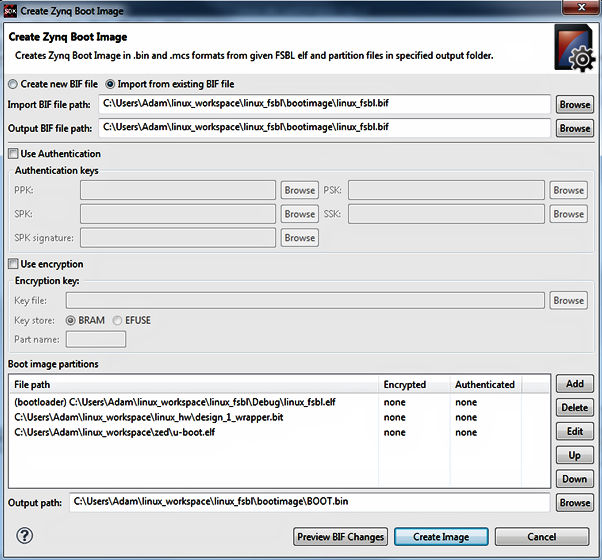The width and height of the screenshot is (602, 560).
Task: Click the Output path text field
Action: pyautogui.click(x=310, y=502)
